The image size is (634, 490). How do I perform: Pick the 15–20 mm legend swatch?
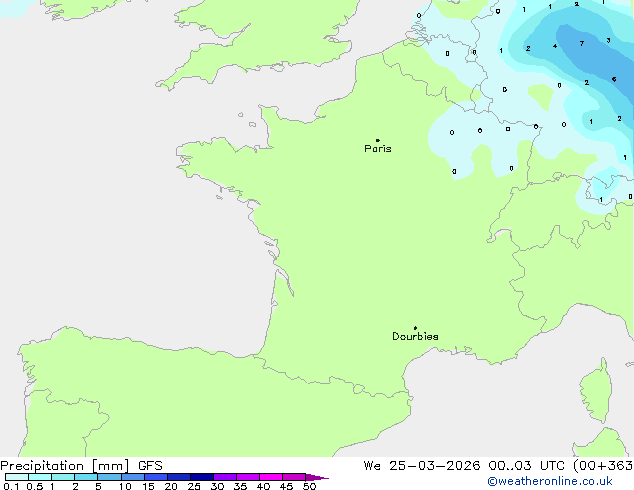pos(156,477)
